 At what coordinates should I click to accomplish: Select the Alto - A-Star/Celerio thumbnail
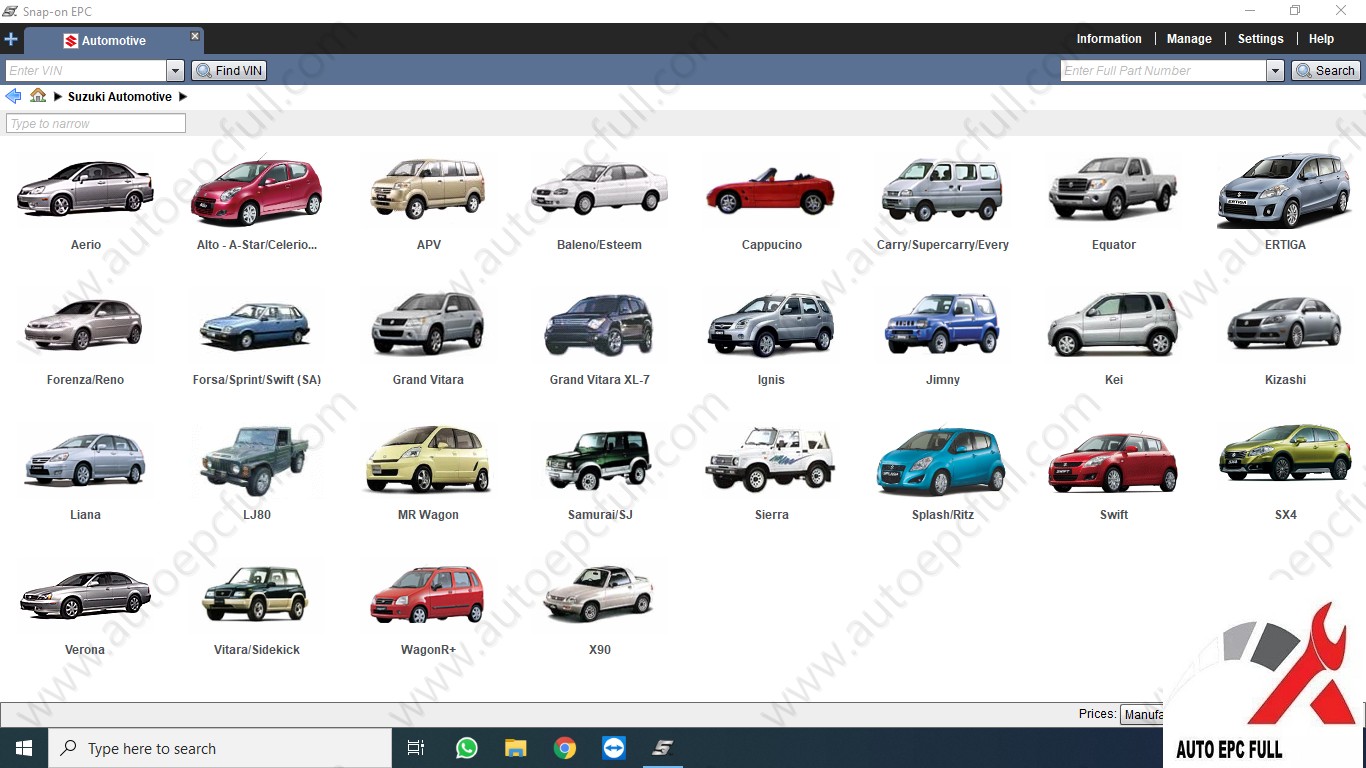[x=257, y=190]
